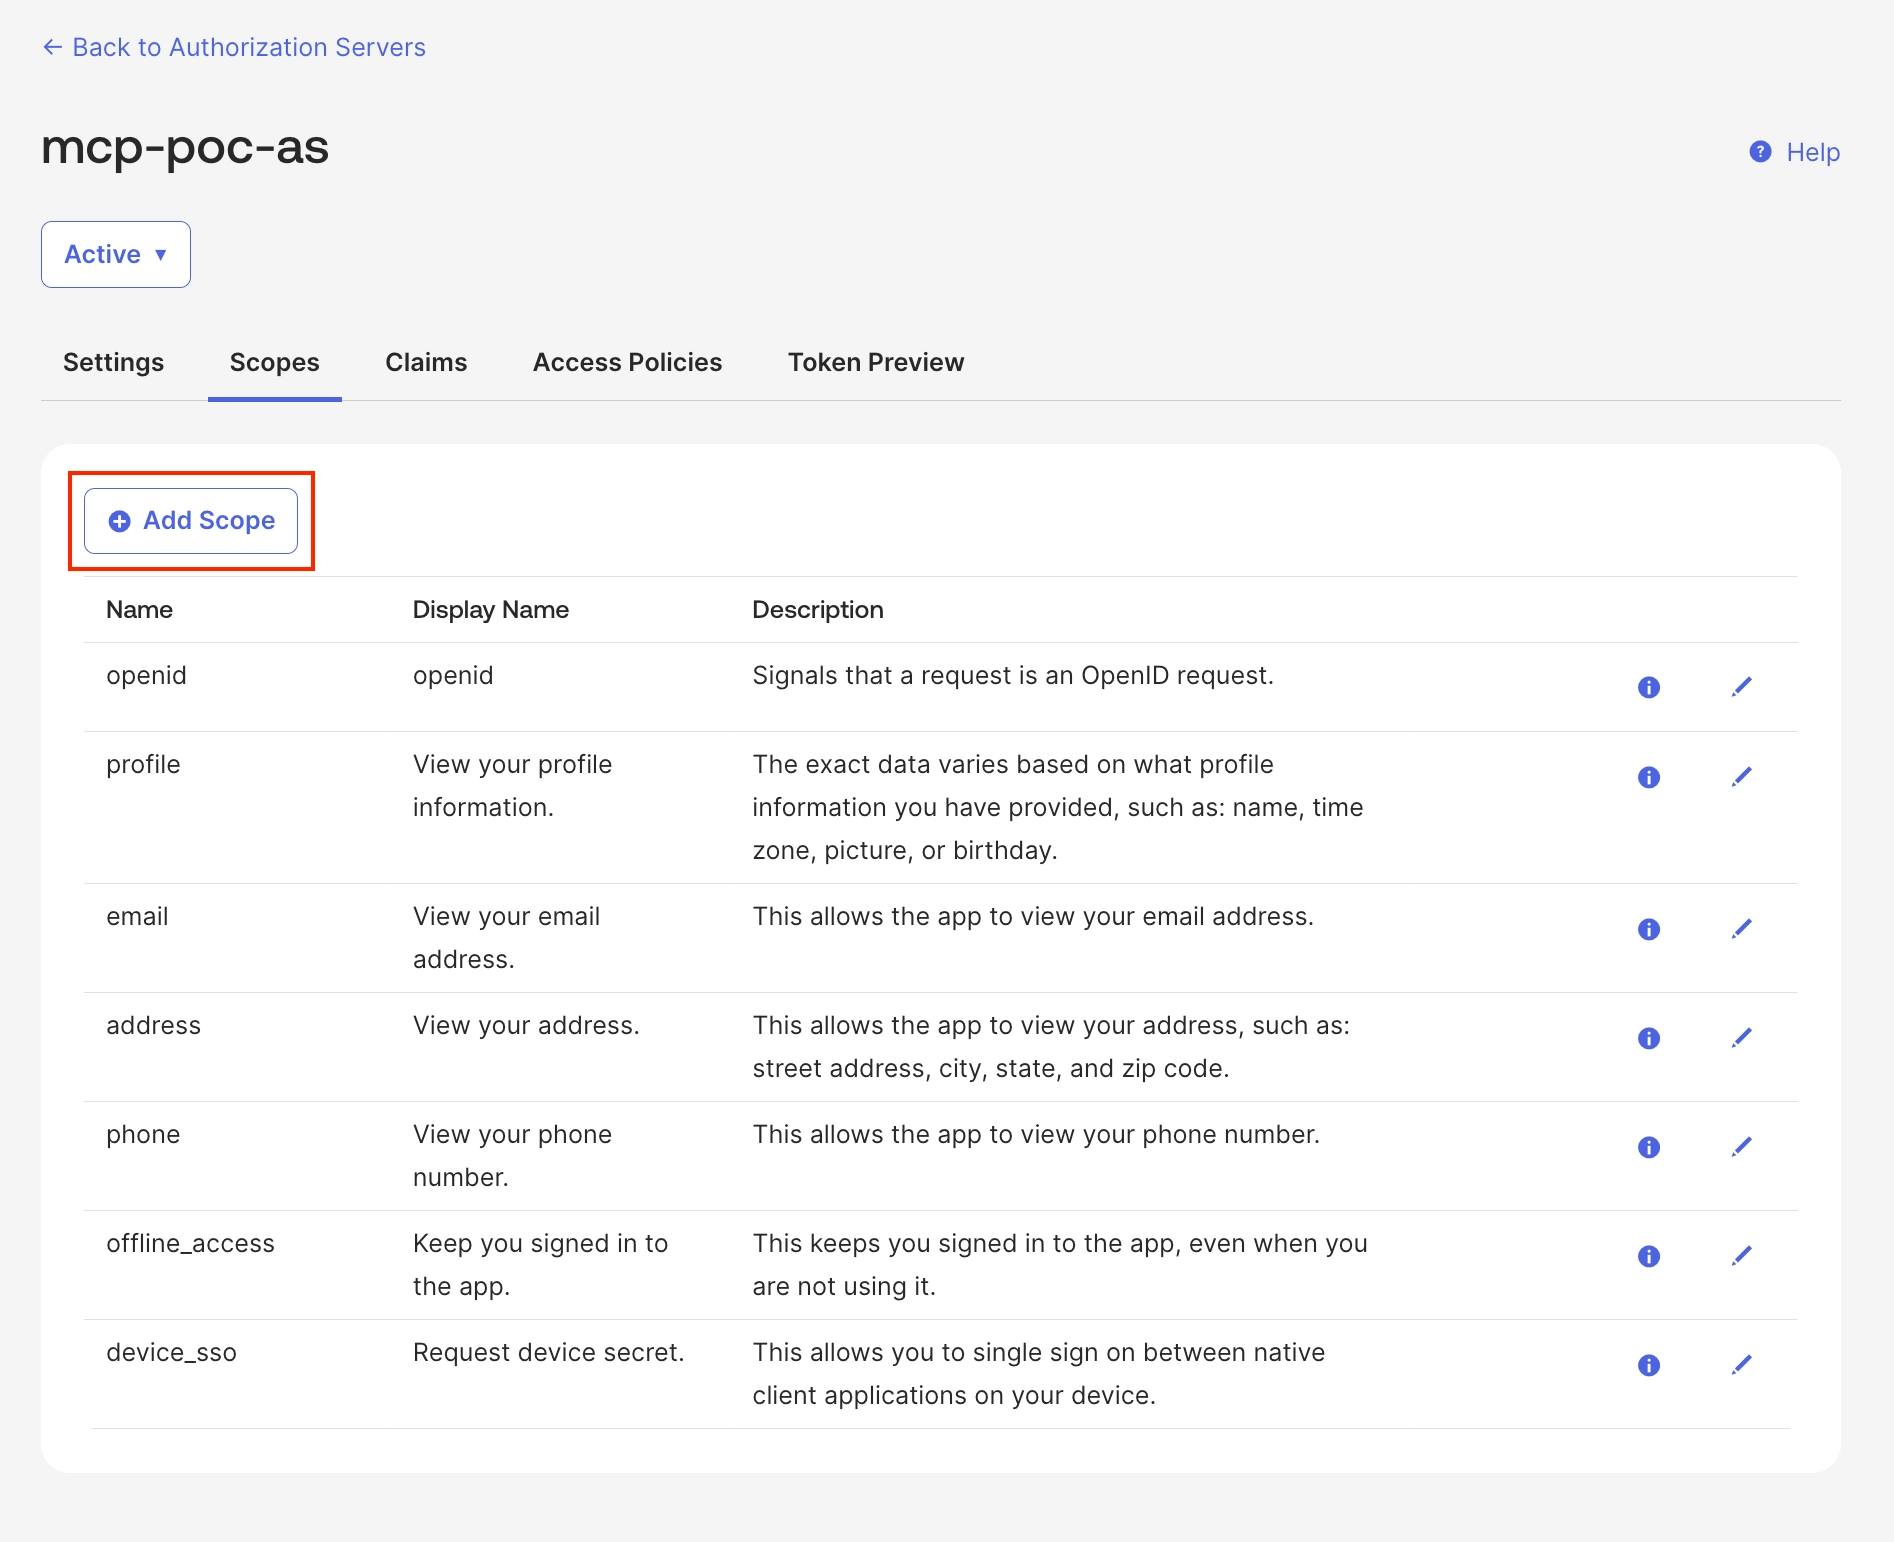Select the profile scope name cell
The image size is (1894, 1542).
click(143, 765)
